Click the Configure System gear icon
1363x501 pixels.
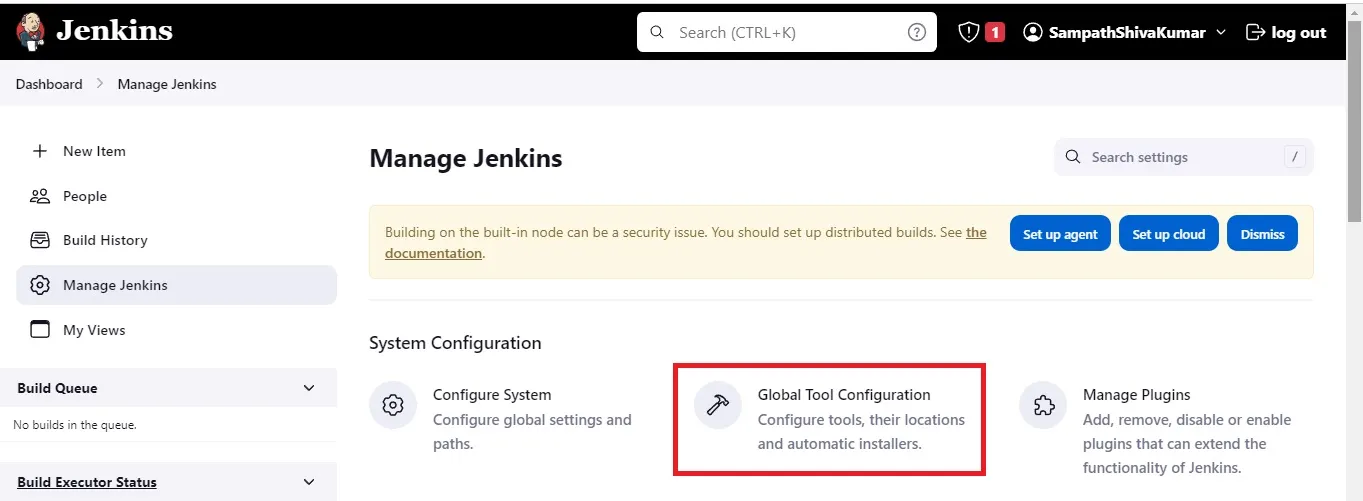[x=393, y=405]
